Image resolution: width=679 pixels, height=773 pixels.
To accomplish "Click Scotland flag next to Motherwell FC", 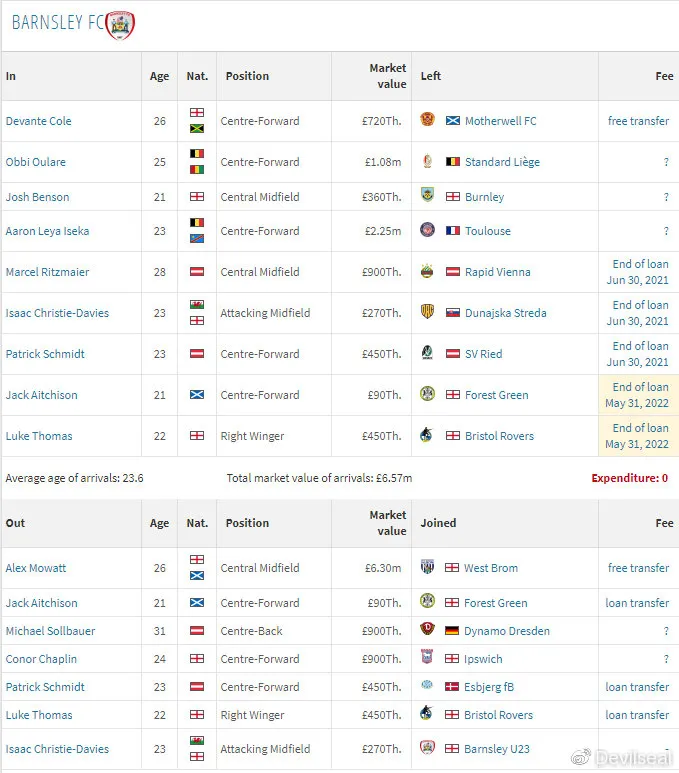I will pos(453,121).
